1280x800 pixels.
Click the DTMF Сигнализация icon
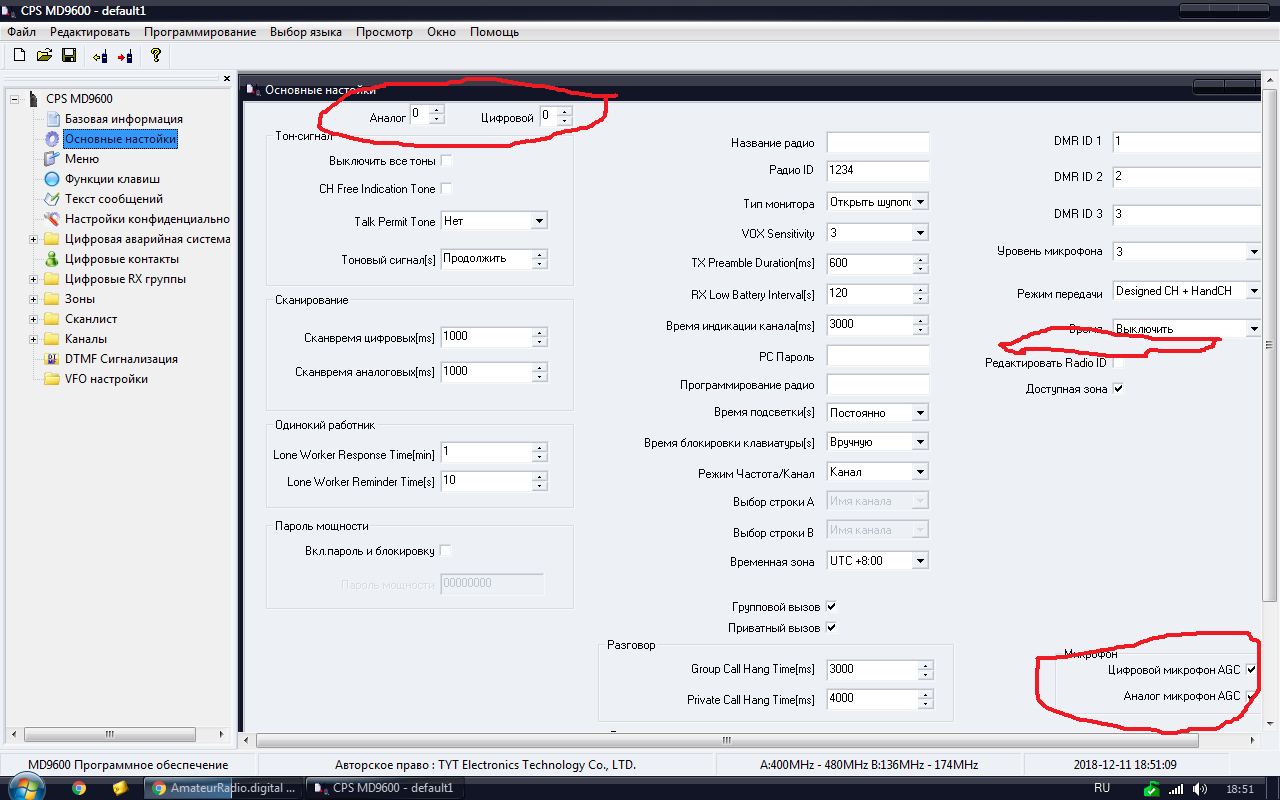tap(53, 359)
